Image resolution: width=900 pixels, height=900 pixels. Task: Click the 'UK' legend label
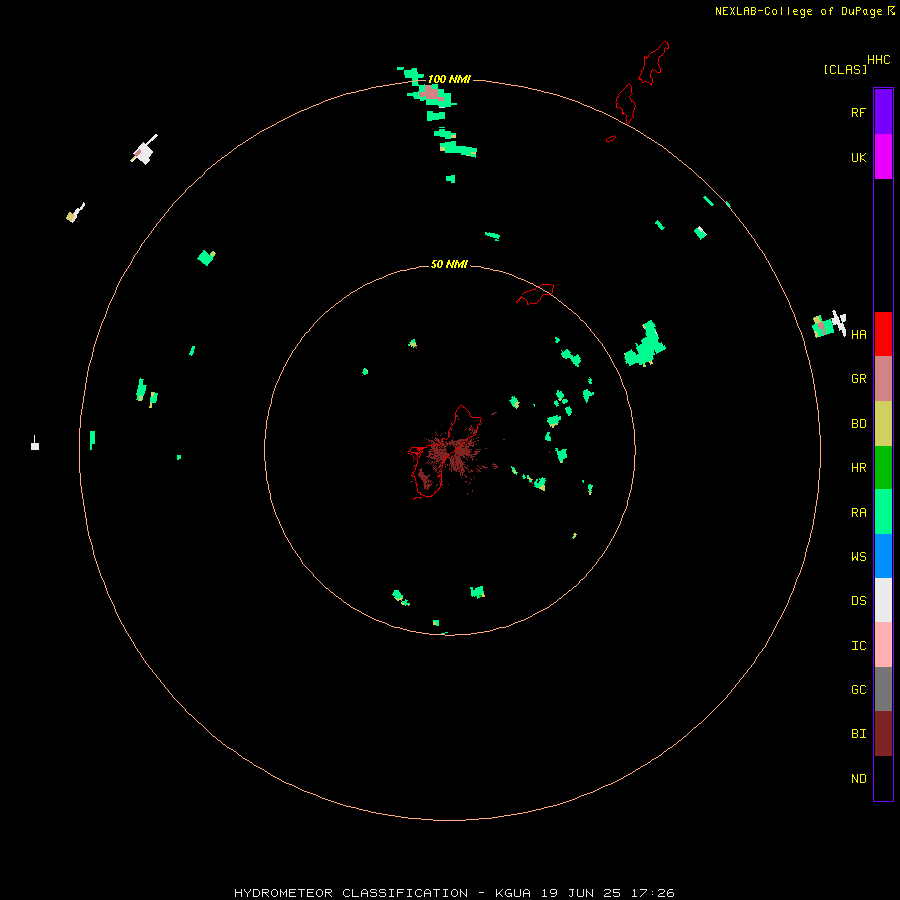pyautogui.click(x=858, y=157)
